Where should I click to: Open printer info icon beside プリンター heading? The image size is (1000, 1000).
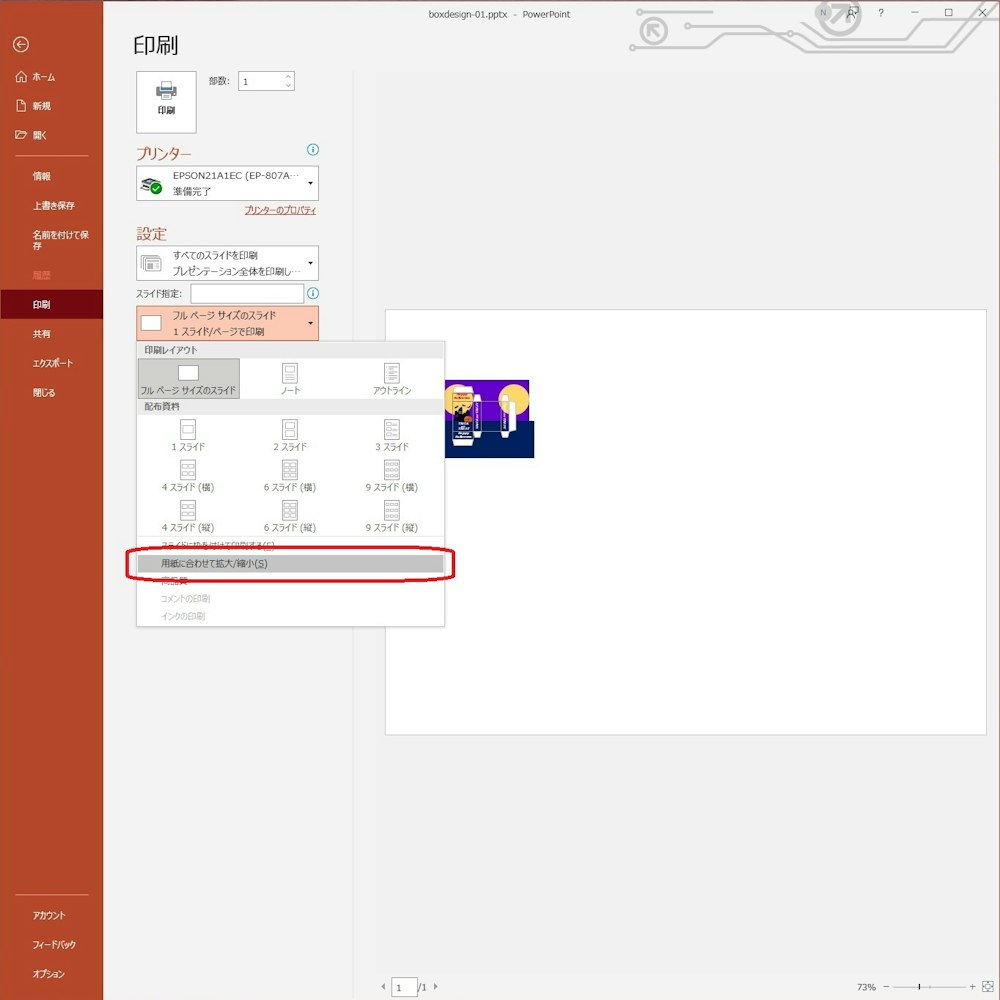coord(313,150)
